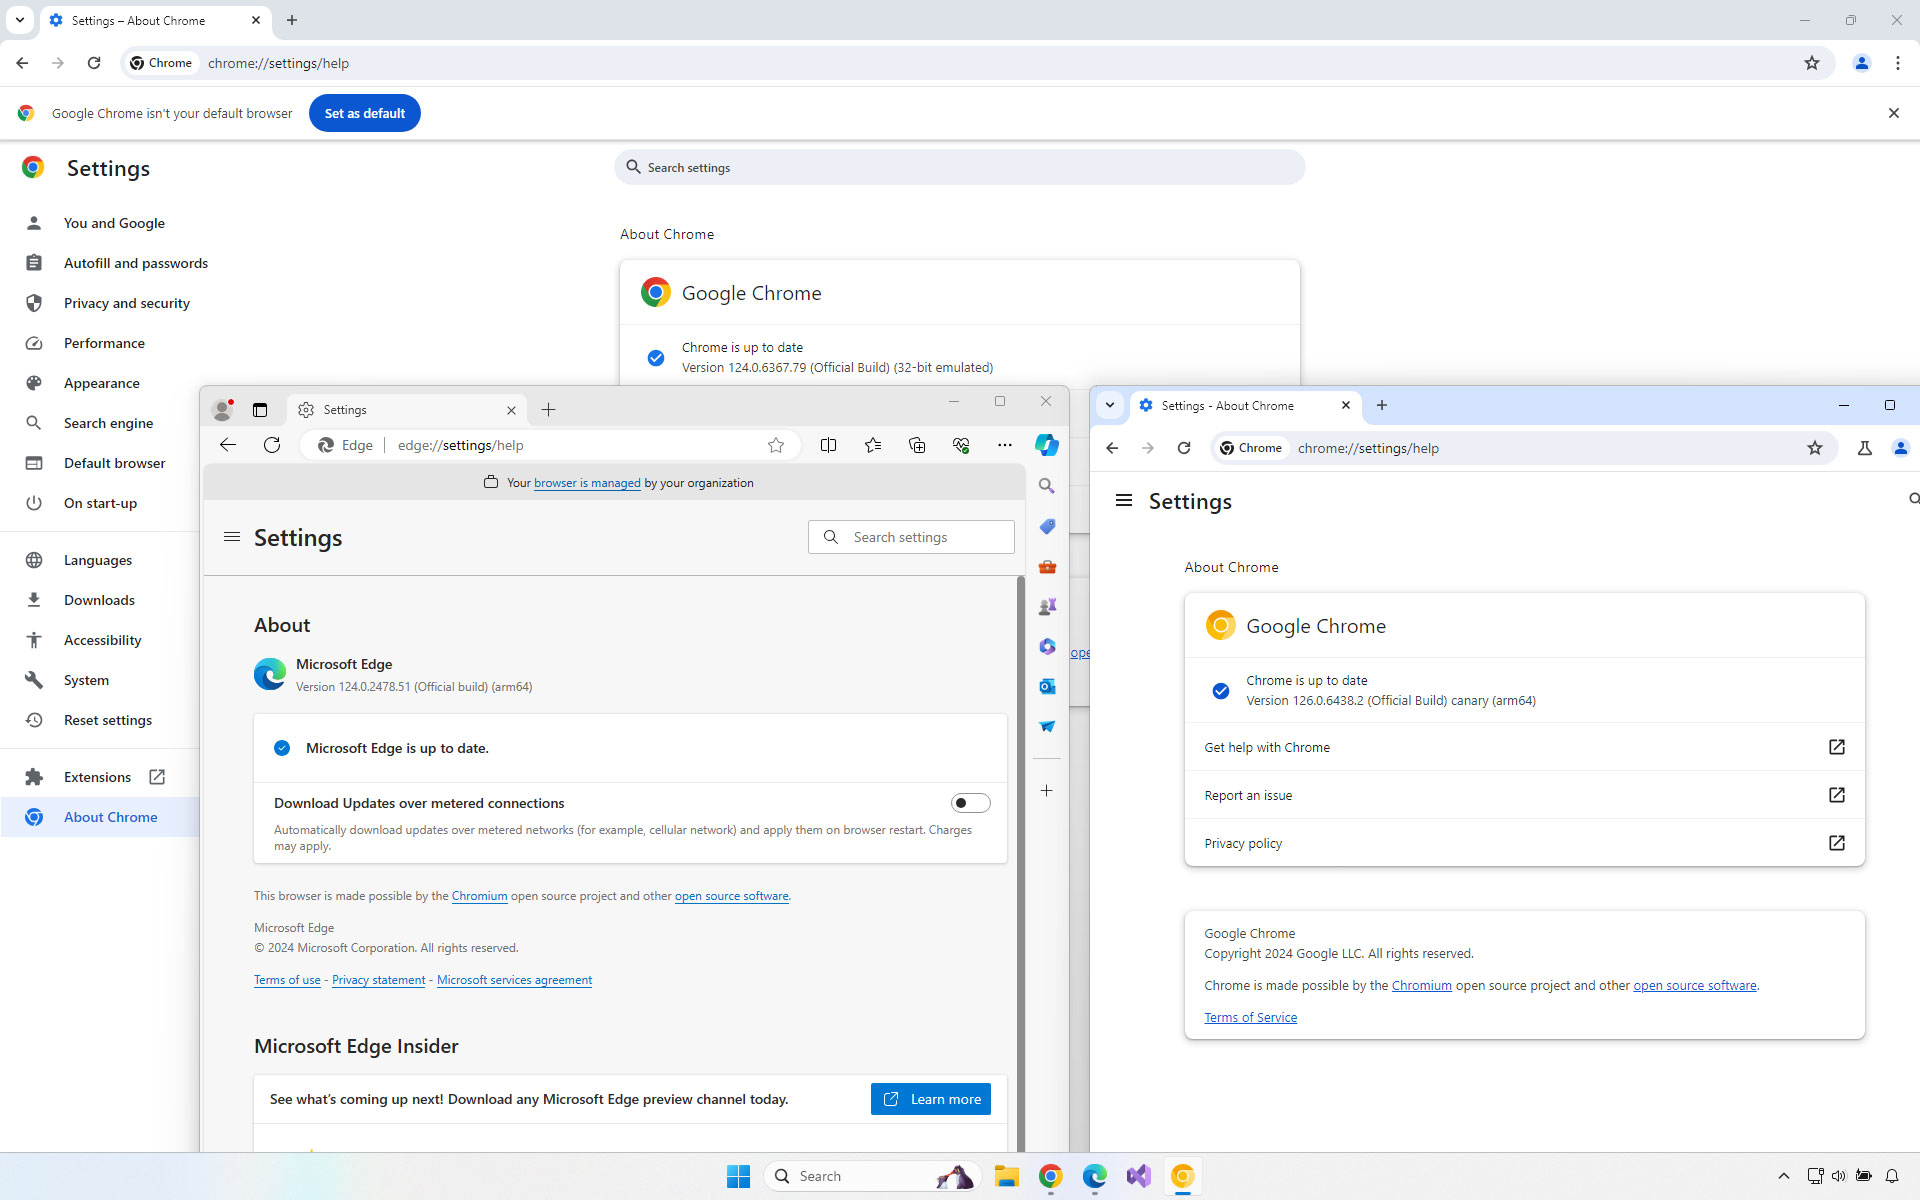Expand tab search in main Chrome window
Screen dimensions: 1920x1200
20,20
